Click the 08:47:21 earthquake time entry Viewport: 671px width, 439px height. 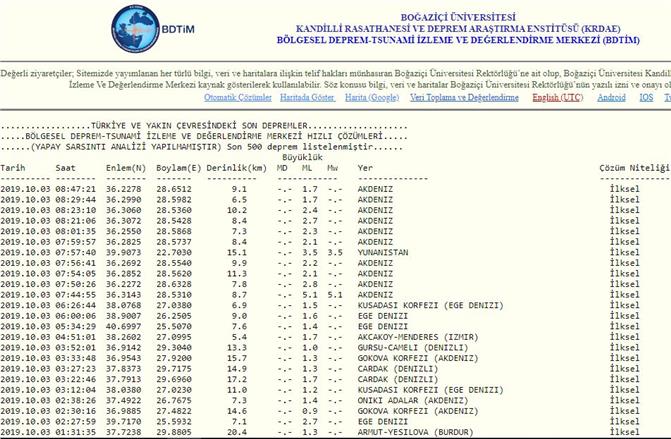[76, 188]
